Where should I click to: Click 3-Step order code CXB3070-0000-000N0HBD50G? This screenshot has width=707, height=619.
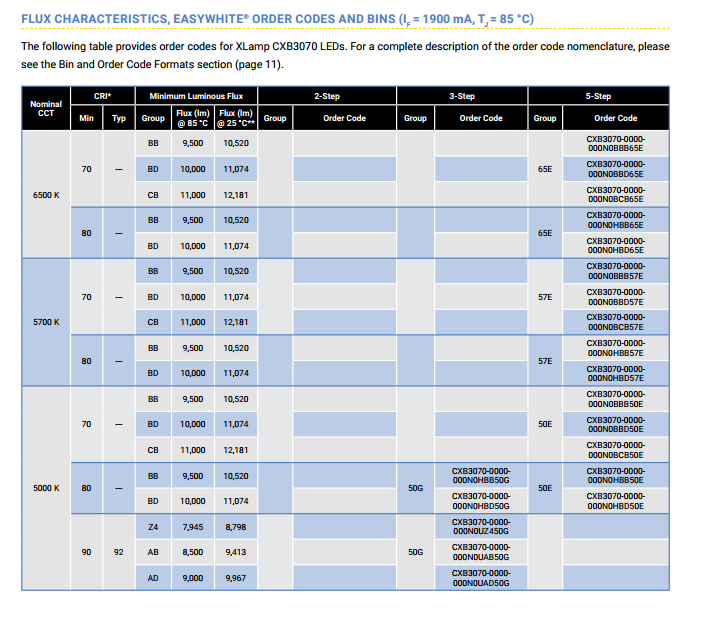[x=481, y=501]
